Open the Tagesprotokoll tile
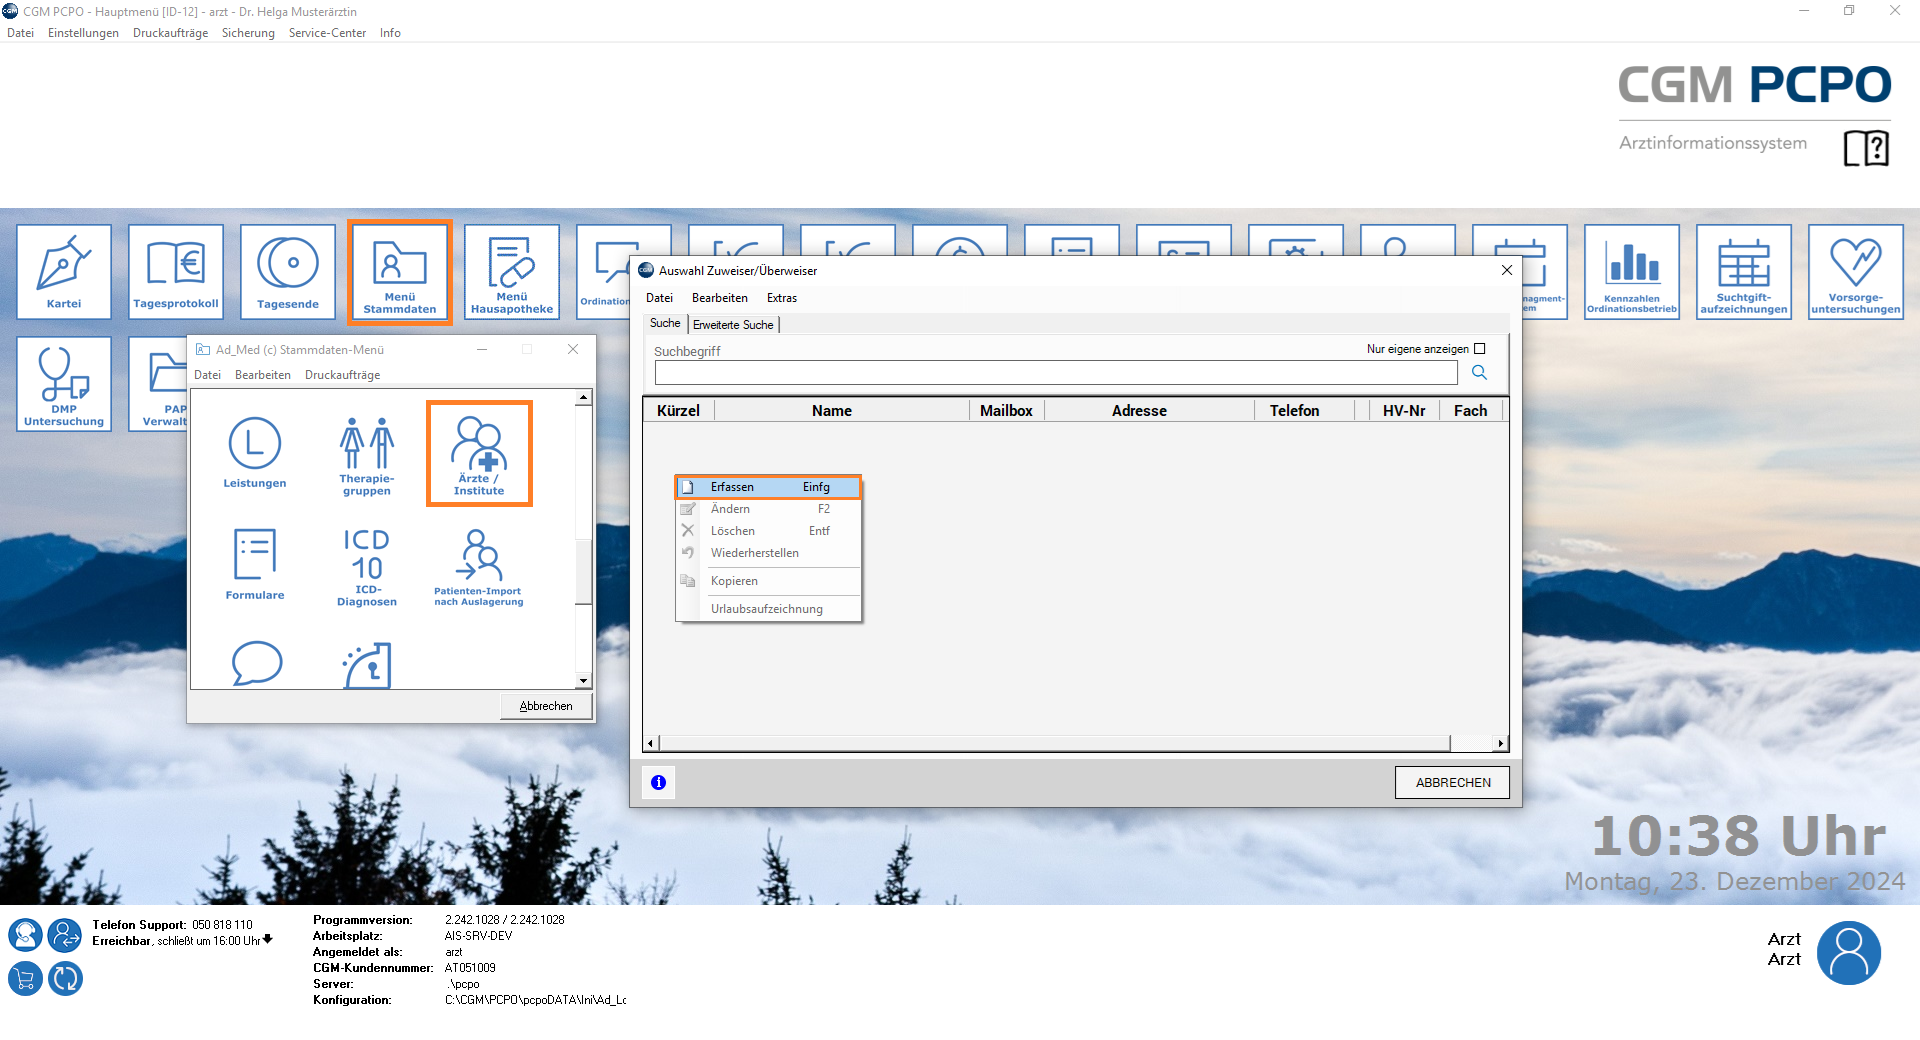Viewport: 1920px width, 1040px height. click(176, 272)
